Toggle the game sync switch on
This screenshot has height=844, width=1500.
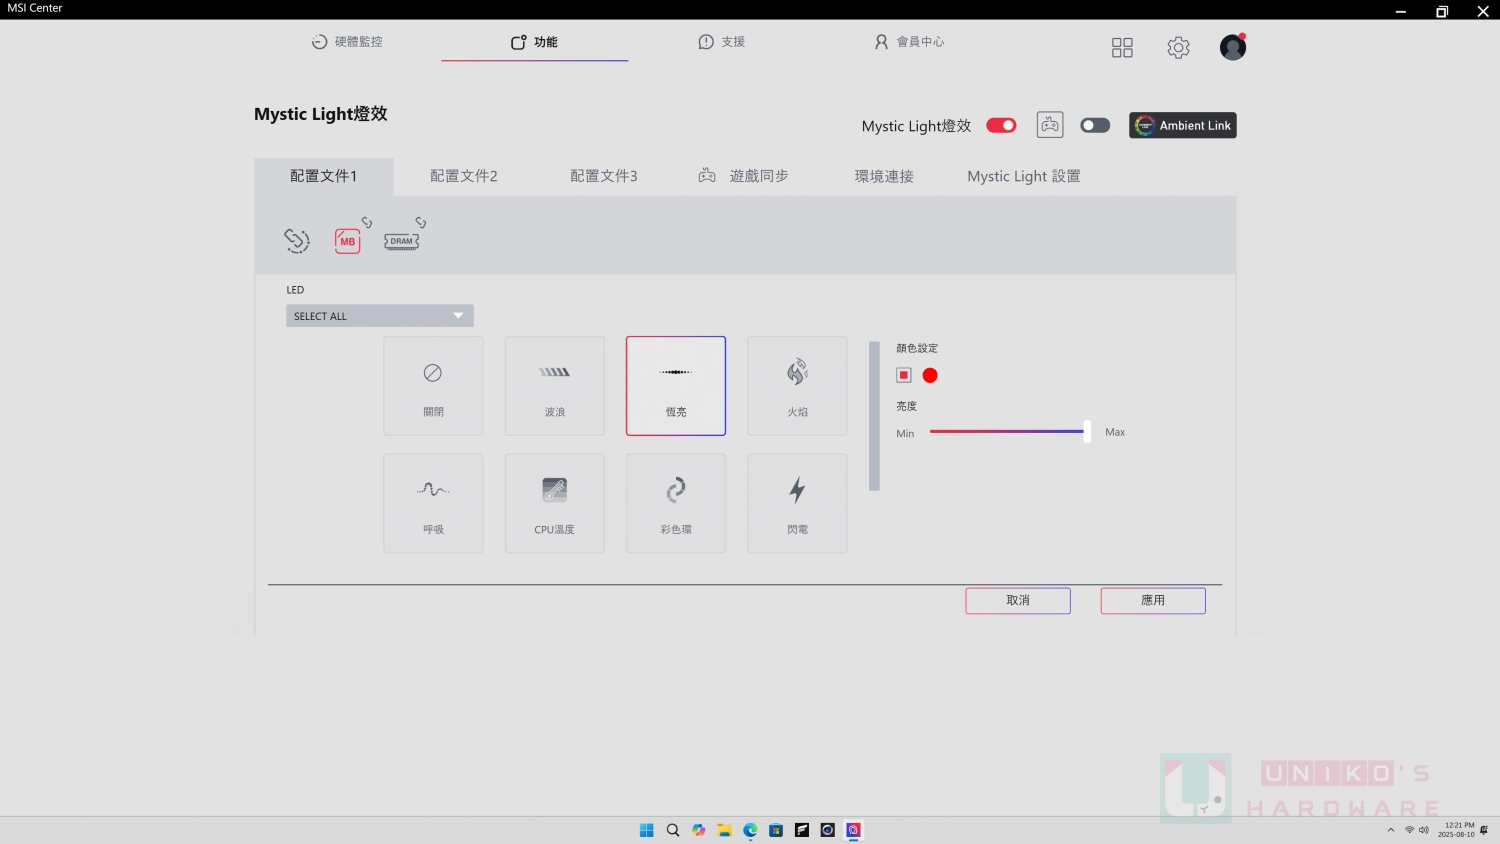(x=1095, y=125)
